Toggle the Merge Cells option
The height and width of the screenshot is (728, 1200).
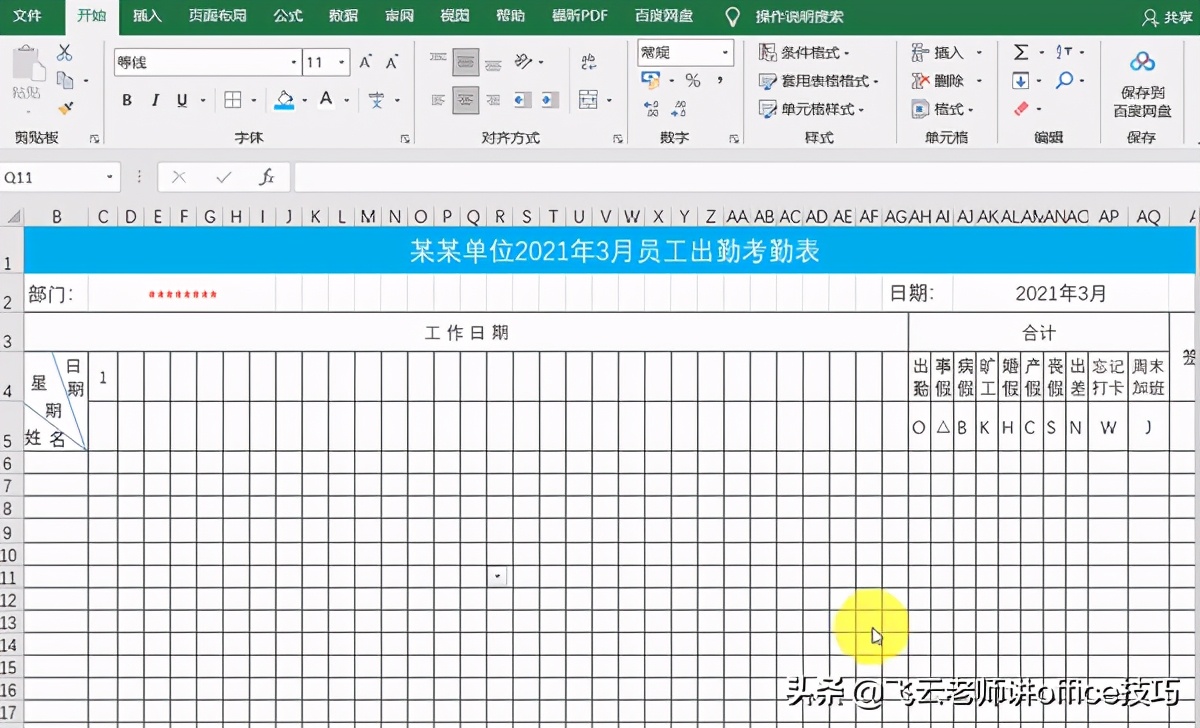[589, 100]
